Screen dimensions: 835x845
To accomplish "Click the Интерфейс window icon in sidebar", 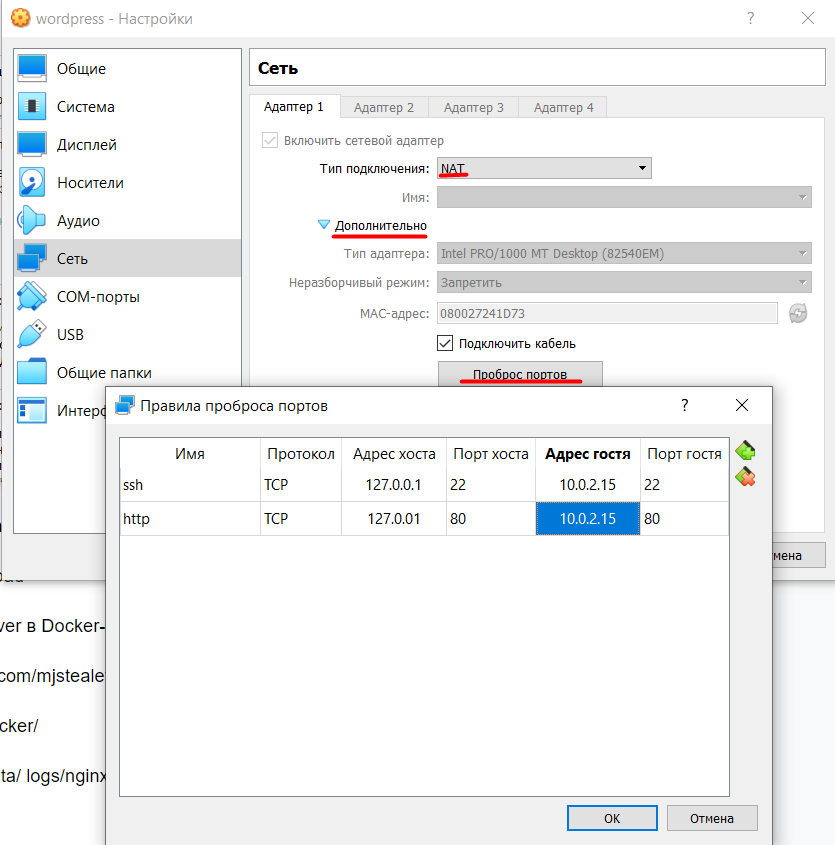I will click(32, 410).
